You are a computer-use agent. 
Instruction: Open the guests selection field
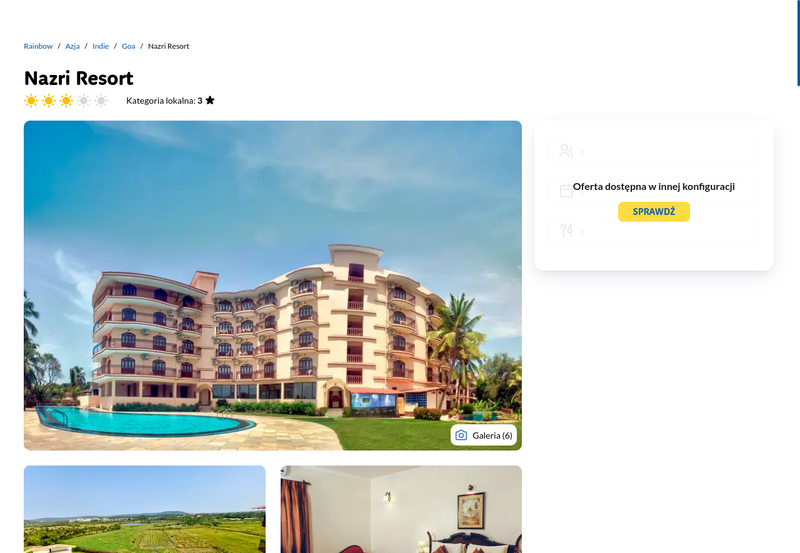pyautogui.click(x=654, y=150)
